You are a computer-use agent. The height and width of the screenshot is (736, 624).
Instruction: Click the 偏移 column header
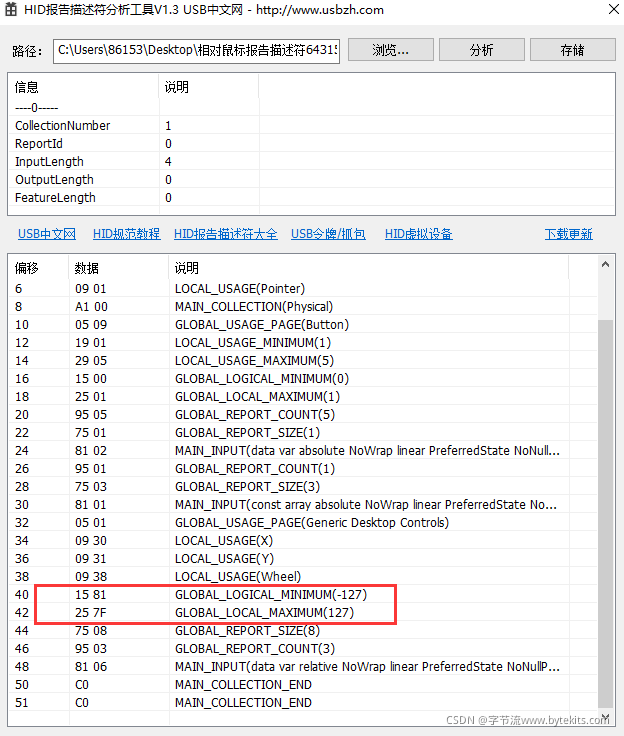(39, 268)
